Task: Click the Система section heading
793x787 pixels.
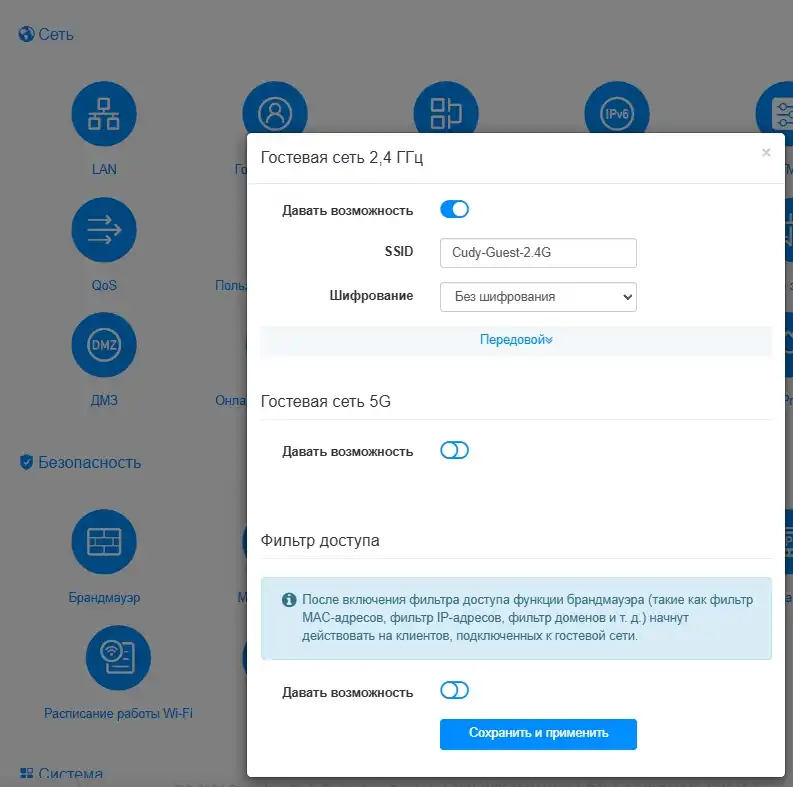Action: tap(70, 774)
